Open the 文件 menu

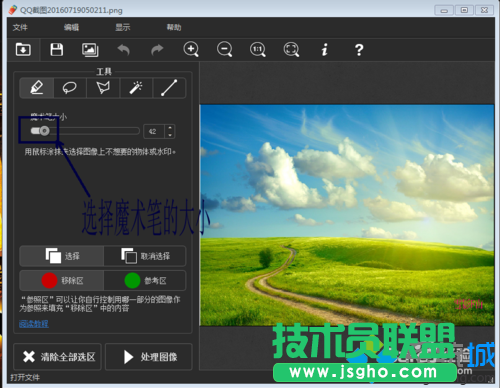click(x=20, y=27)
